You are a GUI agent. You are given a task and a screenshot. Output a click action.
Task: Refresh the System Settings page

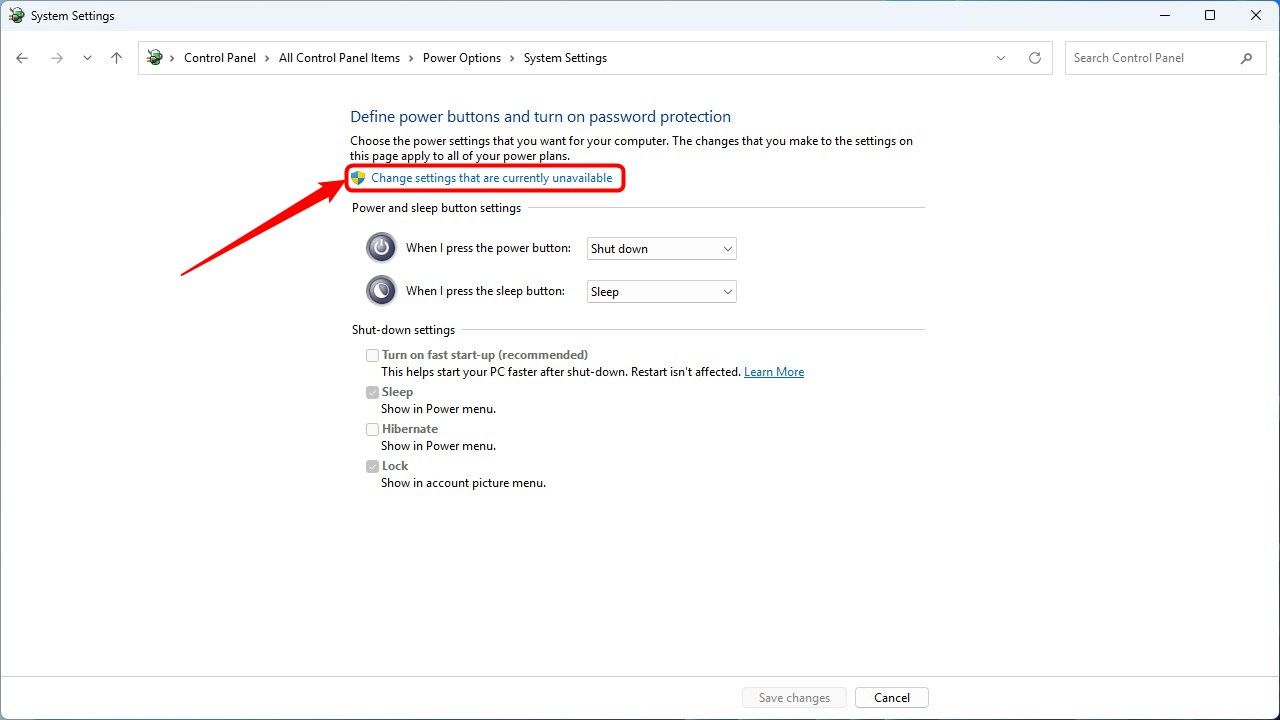(1035, 58)
